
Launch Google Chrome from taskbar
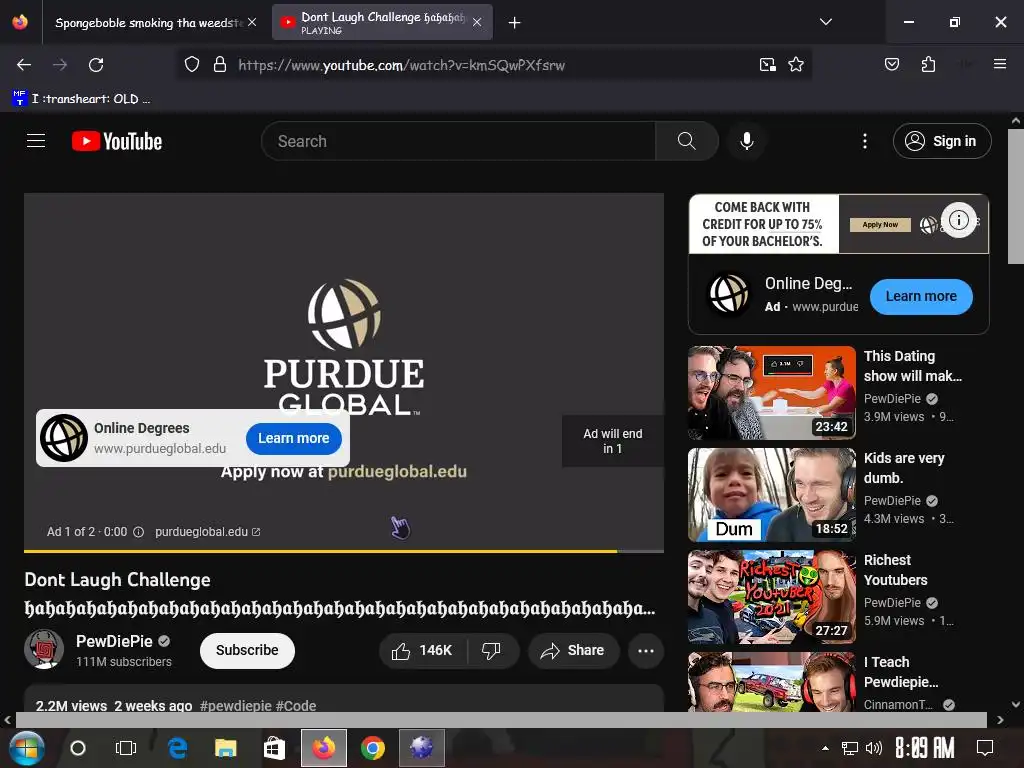[x=372, y=748]
